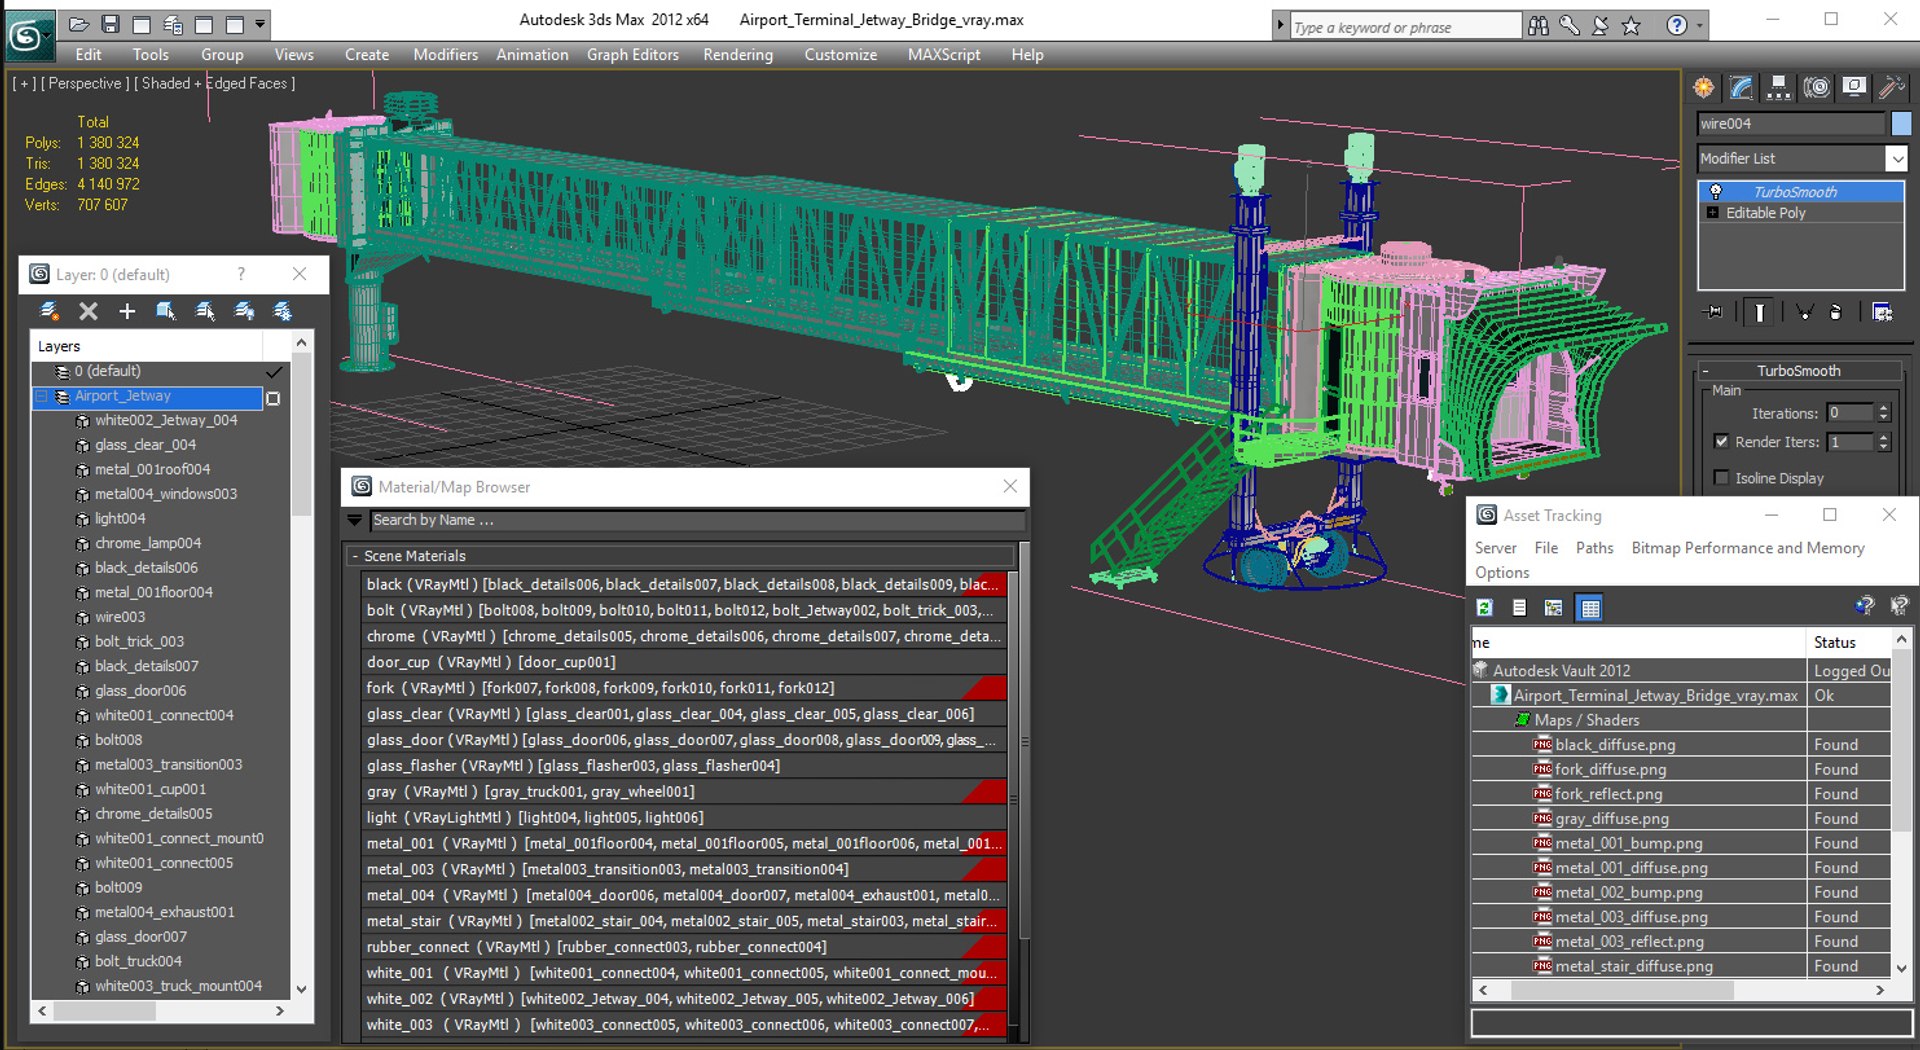Click Remove Modifier trash icon
The width and height of the screenshot is (1920, 1050).
point(1836,312)
